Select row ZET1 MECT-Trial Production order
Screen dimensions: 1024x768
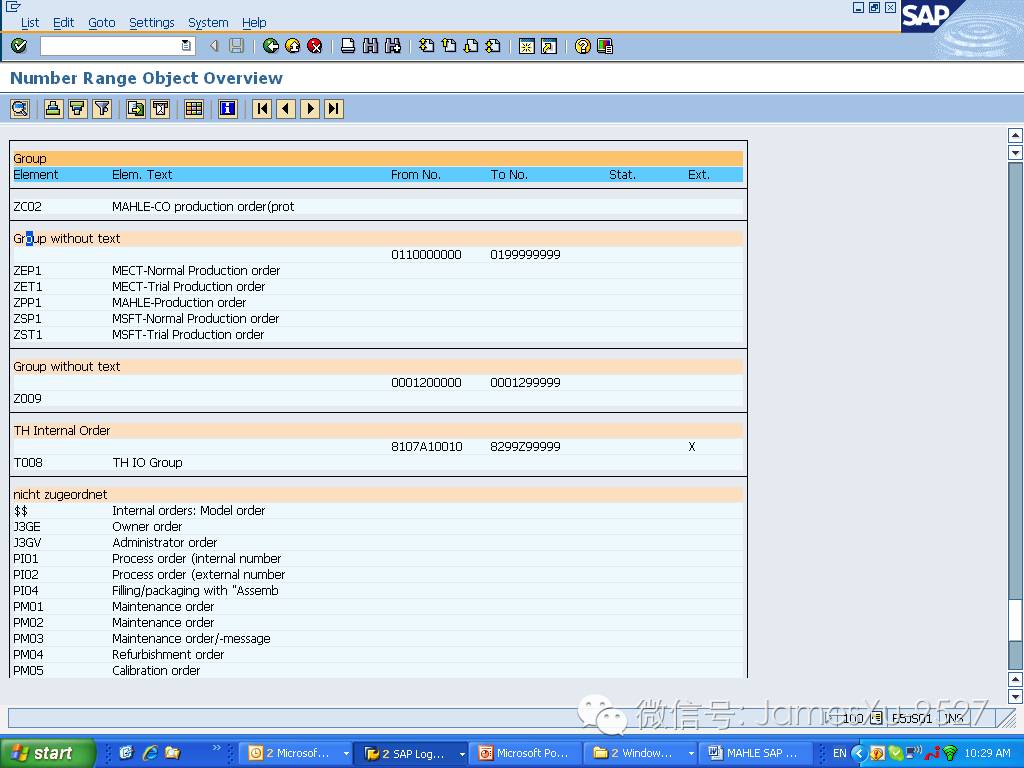pyautogui.click(x=378, y=287)
